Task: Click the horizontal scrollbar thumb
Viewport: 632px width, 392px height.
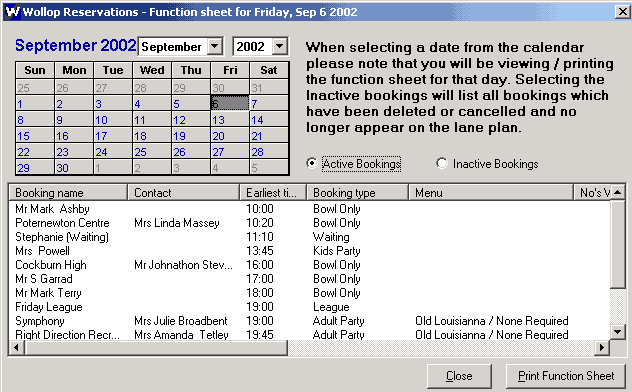Action: click(156, 347)
